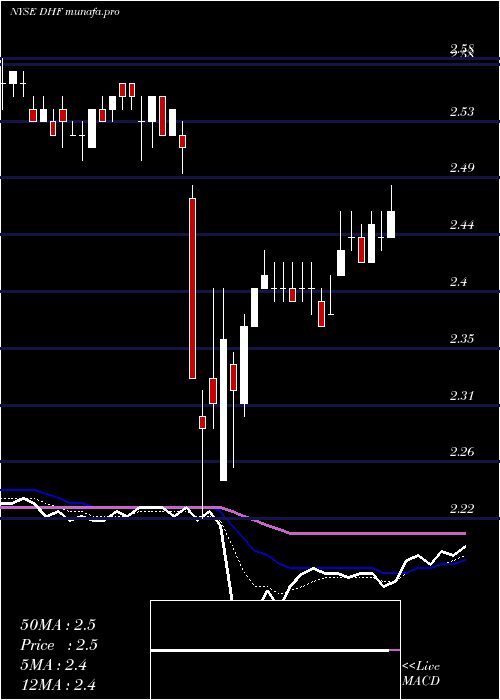Viewport: 500px width, 700px height.
Task: Click the 12MA : 2.4 readout
Action: pyautogui.click(x=58, y=684)
